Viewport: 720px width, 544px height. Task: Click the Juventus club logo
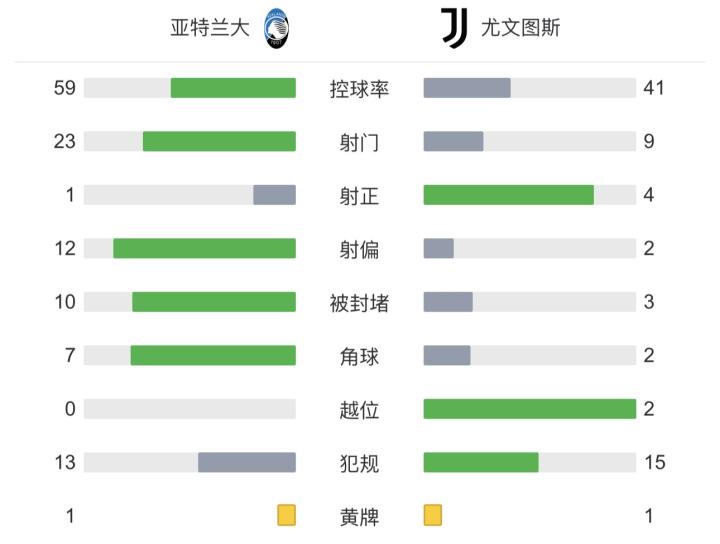[453, 29]
